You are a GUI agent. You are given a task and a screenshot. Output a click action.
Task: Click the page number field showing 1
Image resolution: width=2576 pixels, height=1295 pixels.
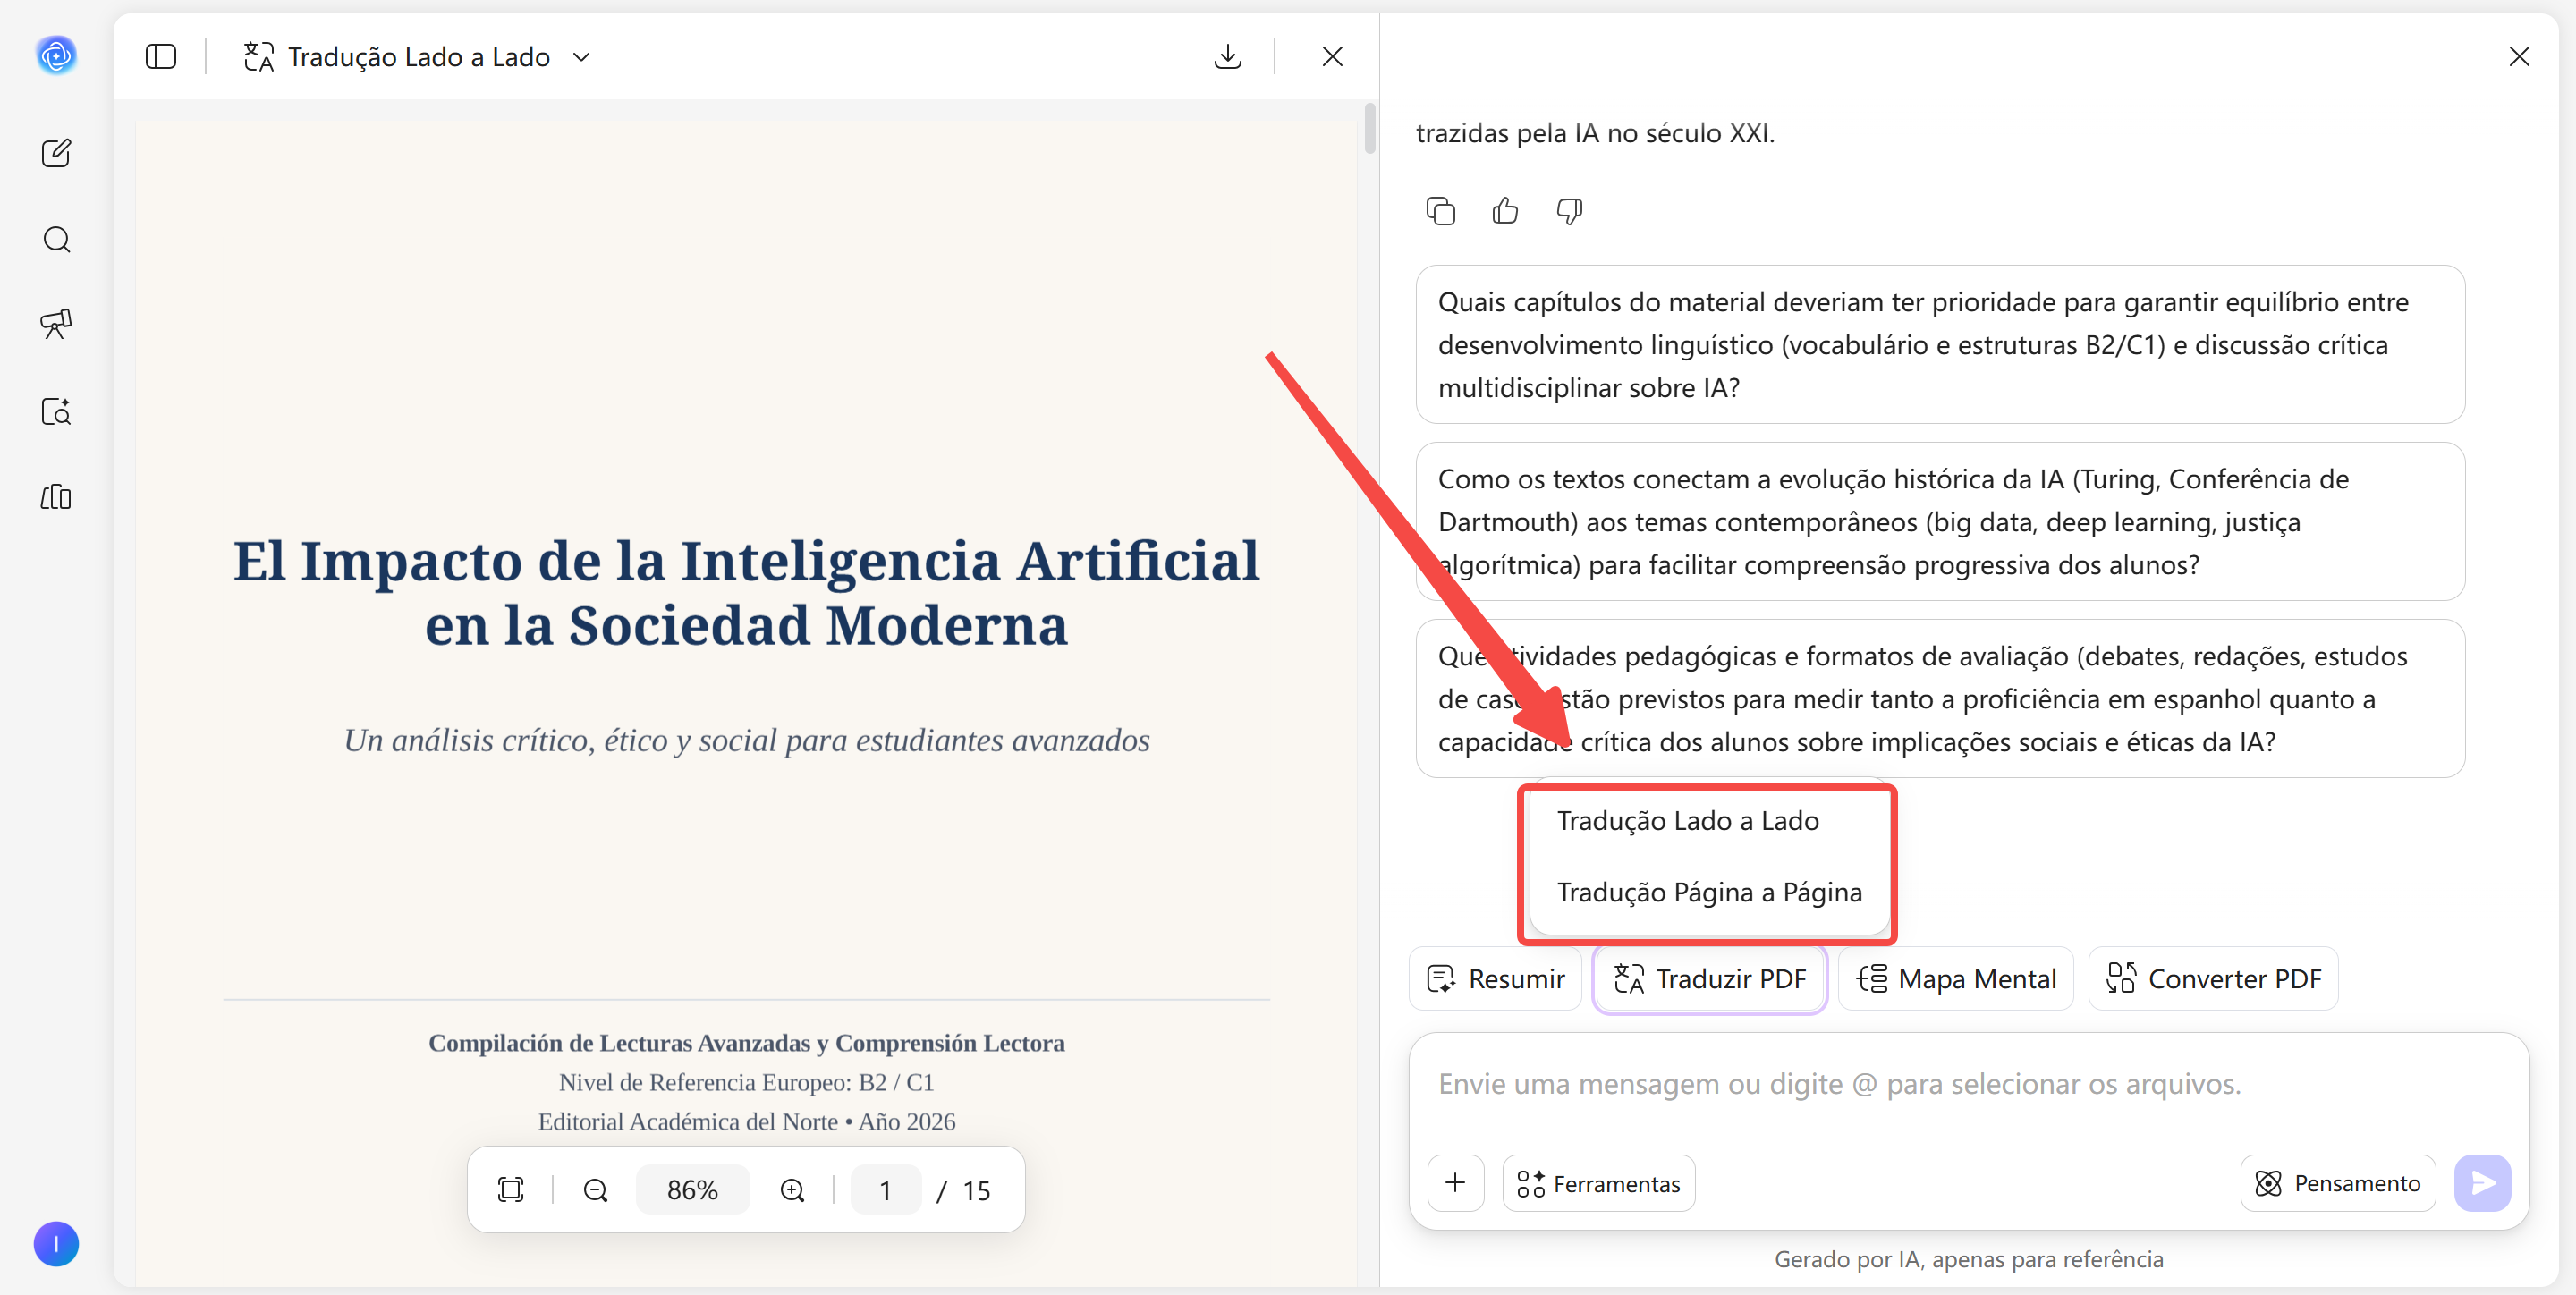pos(885,1190)
